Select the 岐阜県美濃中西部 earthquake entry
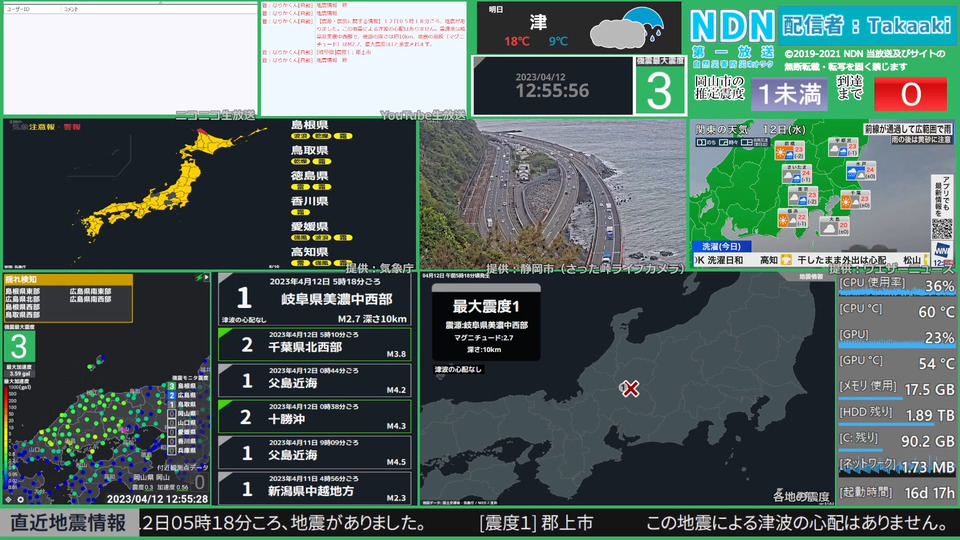960x540 pixels. click(315, 299)
